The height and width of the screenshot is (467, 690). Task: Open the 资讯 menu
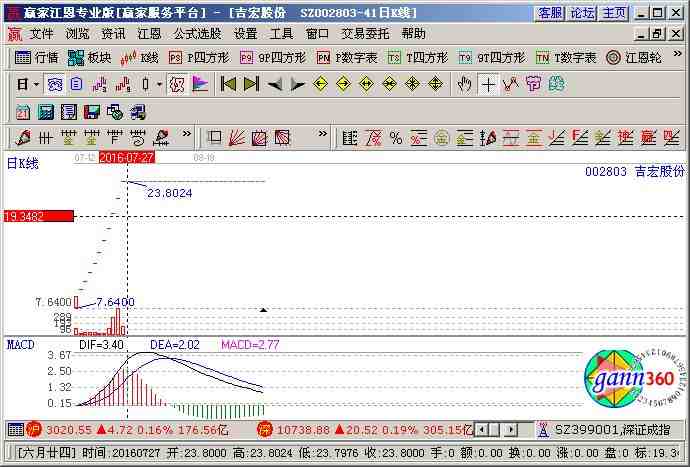coord(113,33)
